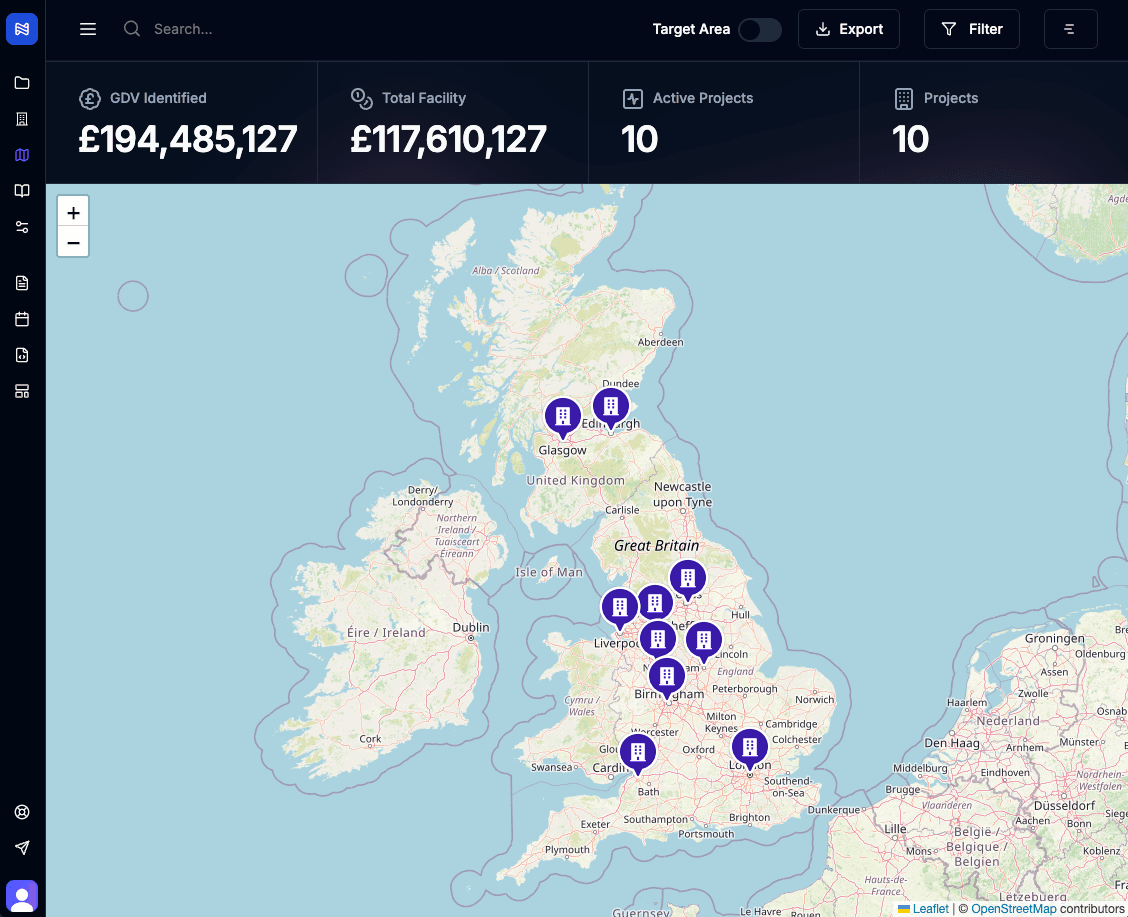
Task: Click the Active Projects activity icon
Action: (x=632, y=99)
